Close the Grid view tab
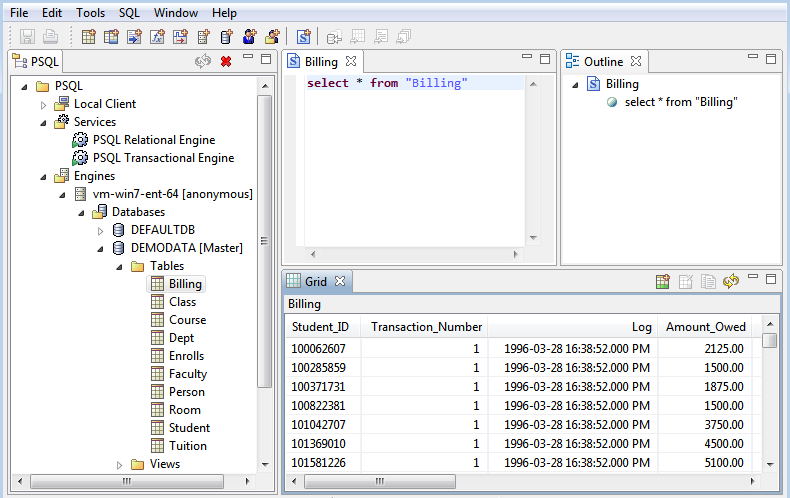 pyautogui.click(x=340, y=281)
